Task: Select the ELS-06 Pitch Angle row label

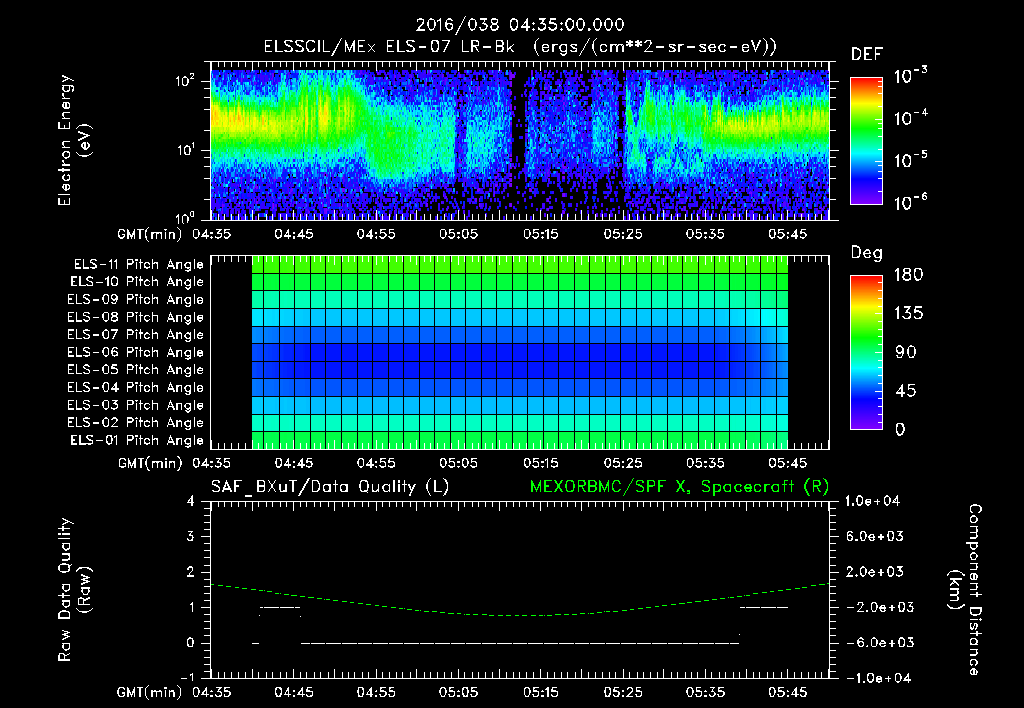Action: 136,352
